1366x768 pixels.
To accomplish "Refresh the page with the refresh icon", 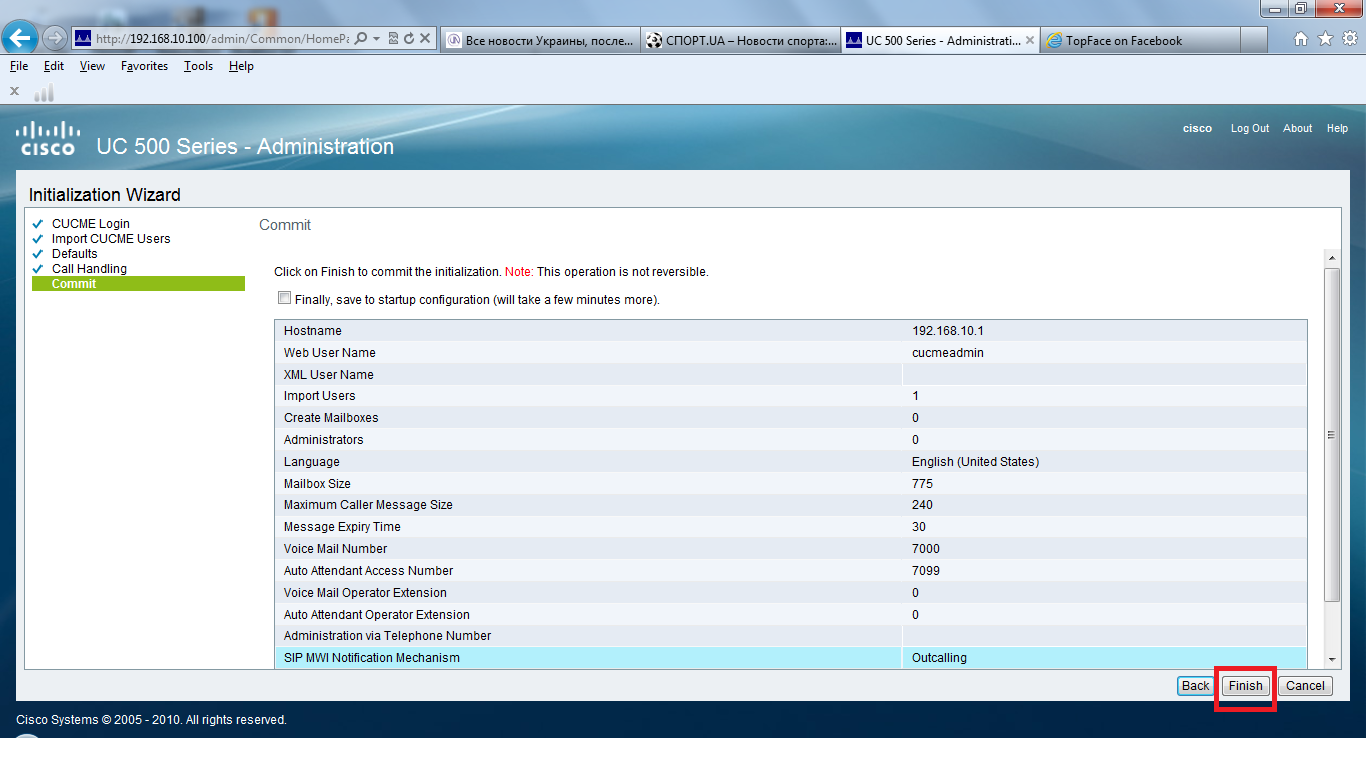I will 410,38.
